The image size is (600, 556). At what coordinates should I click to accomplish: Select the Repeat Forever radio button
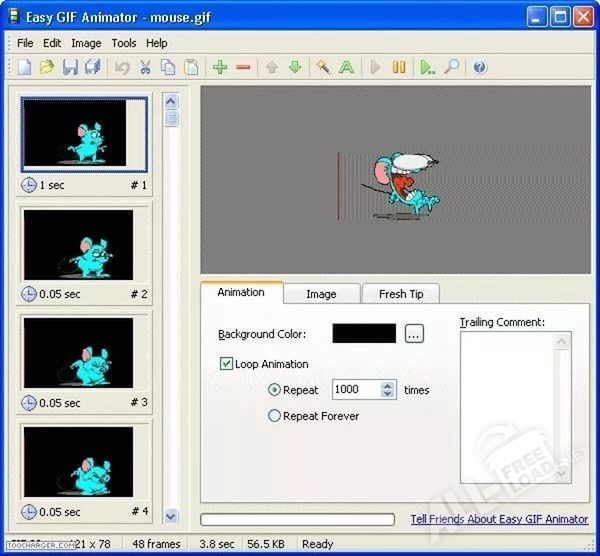275,416
